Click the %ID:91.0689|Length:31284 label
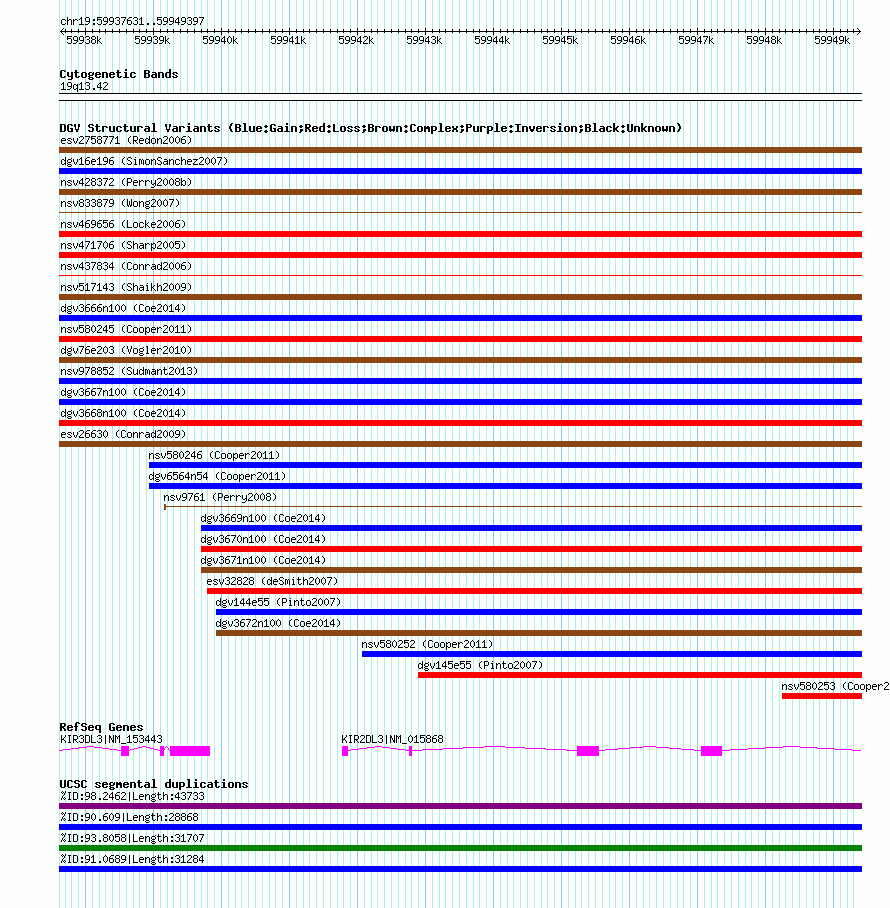Screen dimensions: 890x908 [x=132, y=859]
